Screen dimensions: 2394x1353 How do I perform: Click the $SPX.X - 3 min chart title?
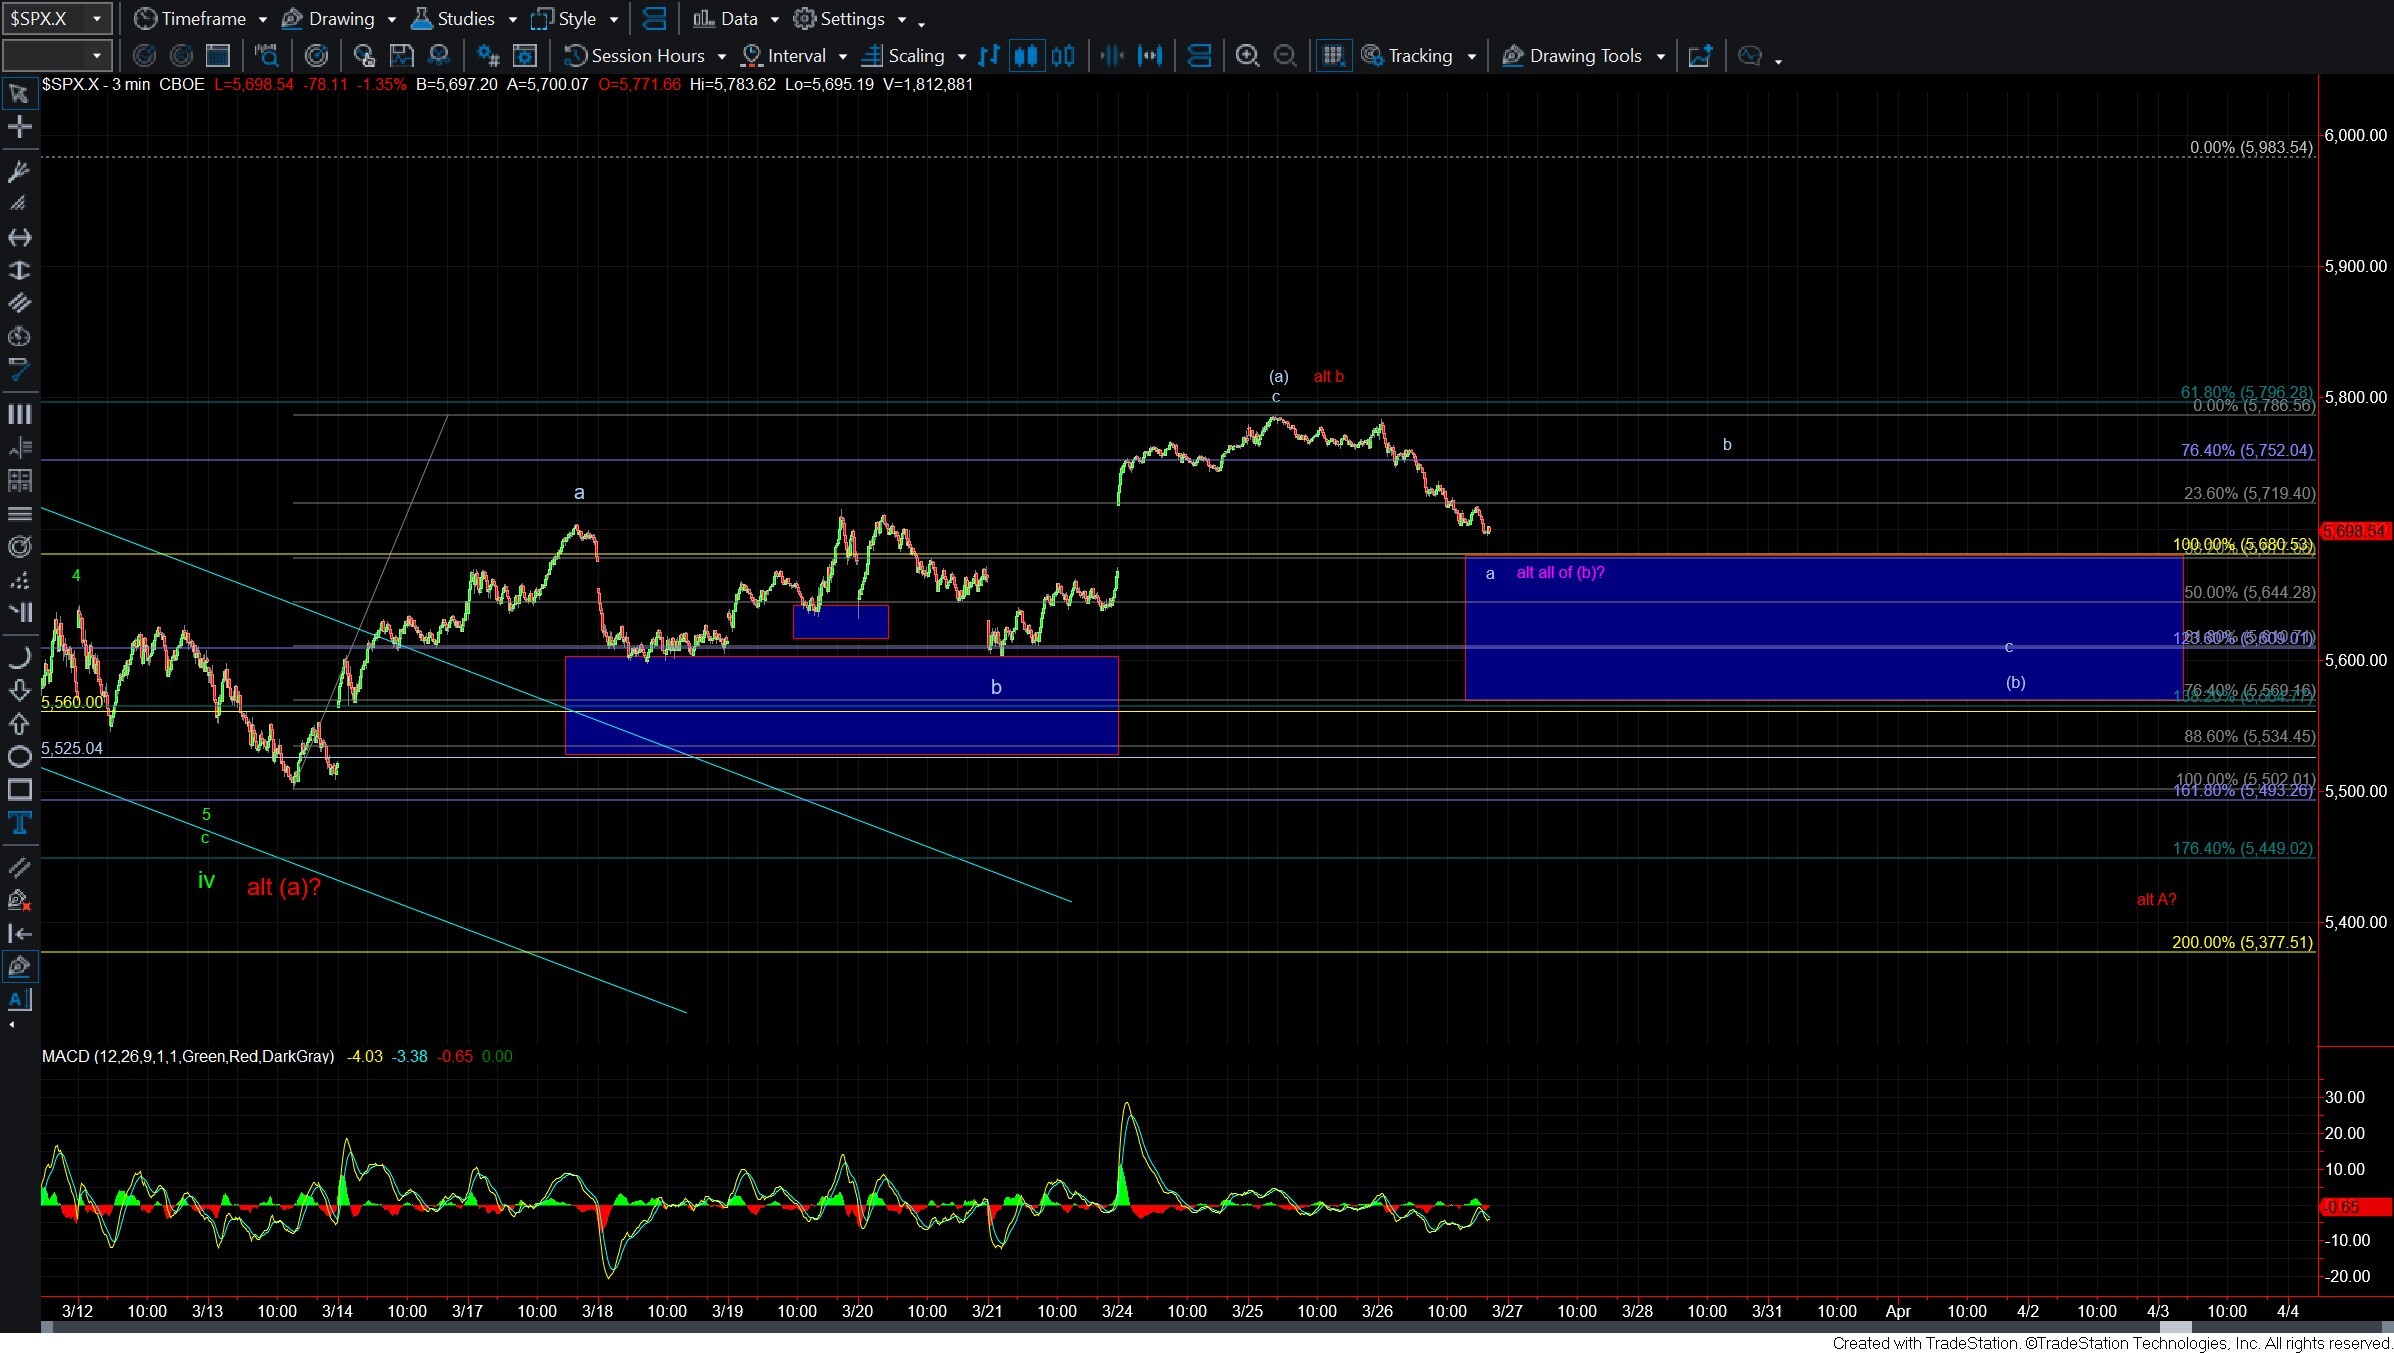point(96,84)
